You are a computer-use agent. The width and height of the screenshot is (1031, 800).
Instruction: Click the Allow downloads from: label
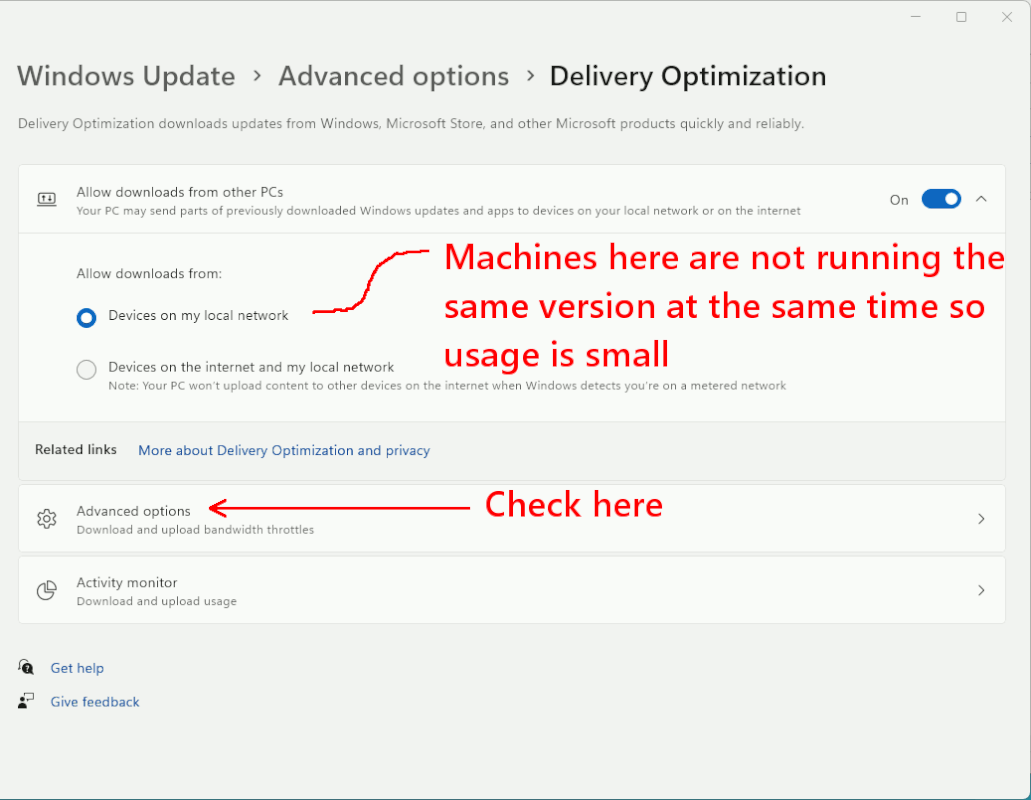pyautogui.click(x=149, y=273)
